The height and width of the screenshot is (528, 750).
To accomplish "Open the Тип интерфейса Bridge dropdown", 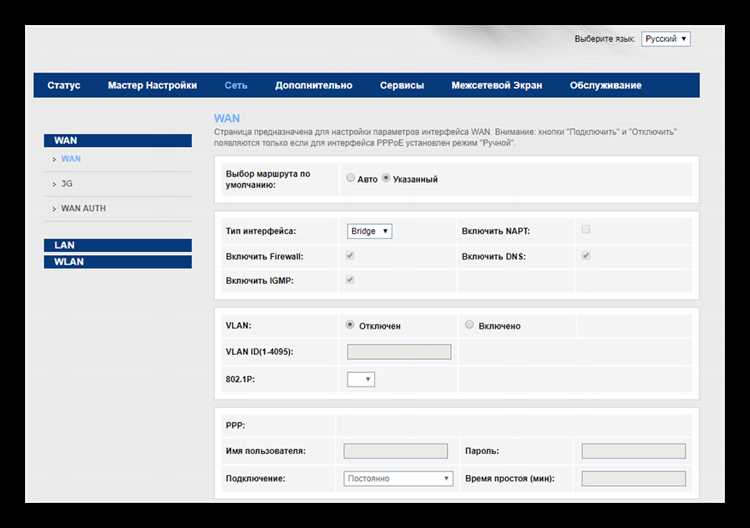I will coord(369,231).
